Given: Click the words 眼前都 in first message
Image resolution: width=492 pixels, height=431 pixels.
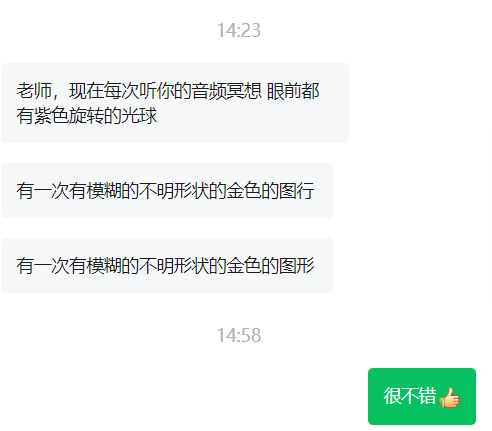Looking at the screenshot, I should coord(293,91).
